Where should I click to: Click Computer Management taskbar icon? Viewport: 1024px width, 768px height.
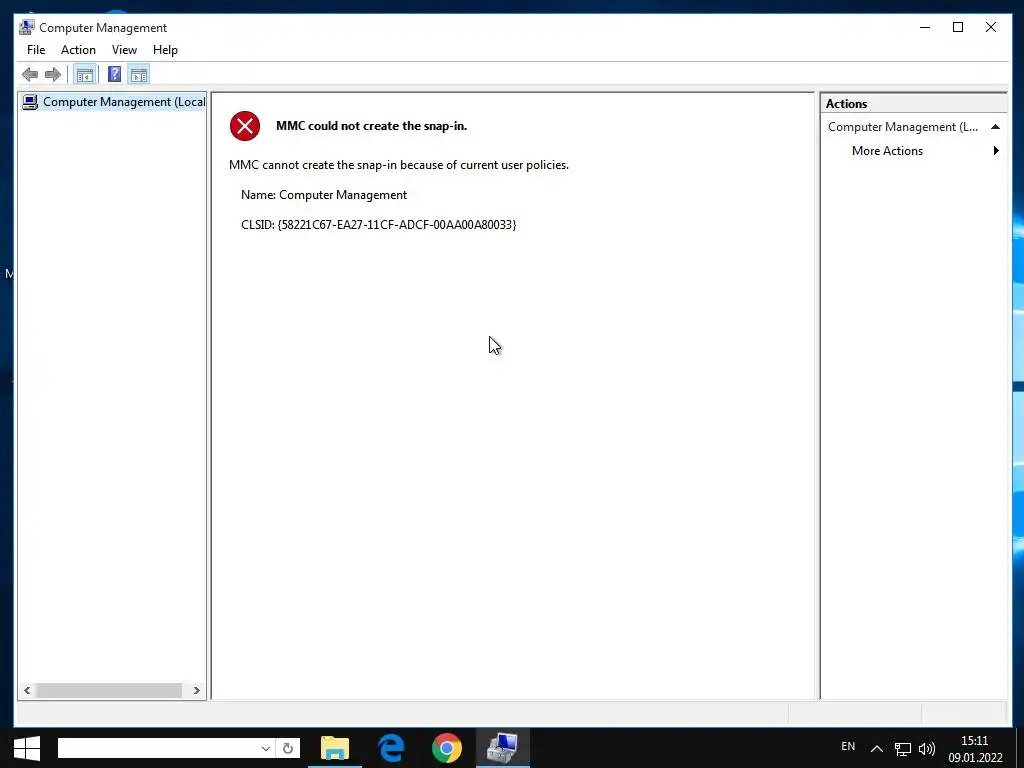coord(503,748)
